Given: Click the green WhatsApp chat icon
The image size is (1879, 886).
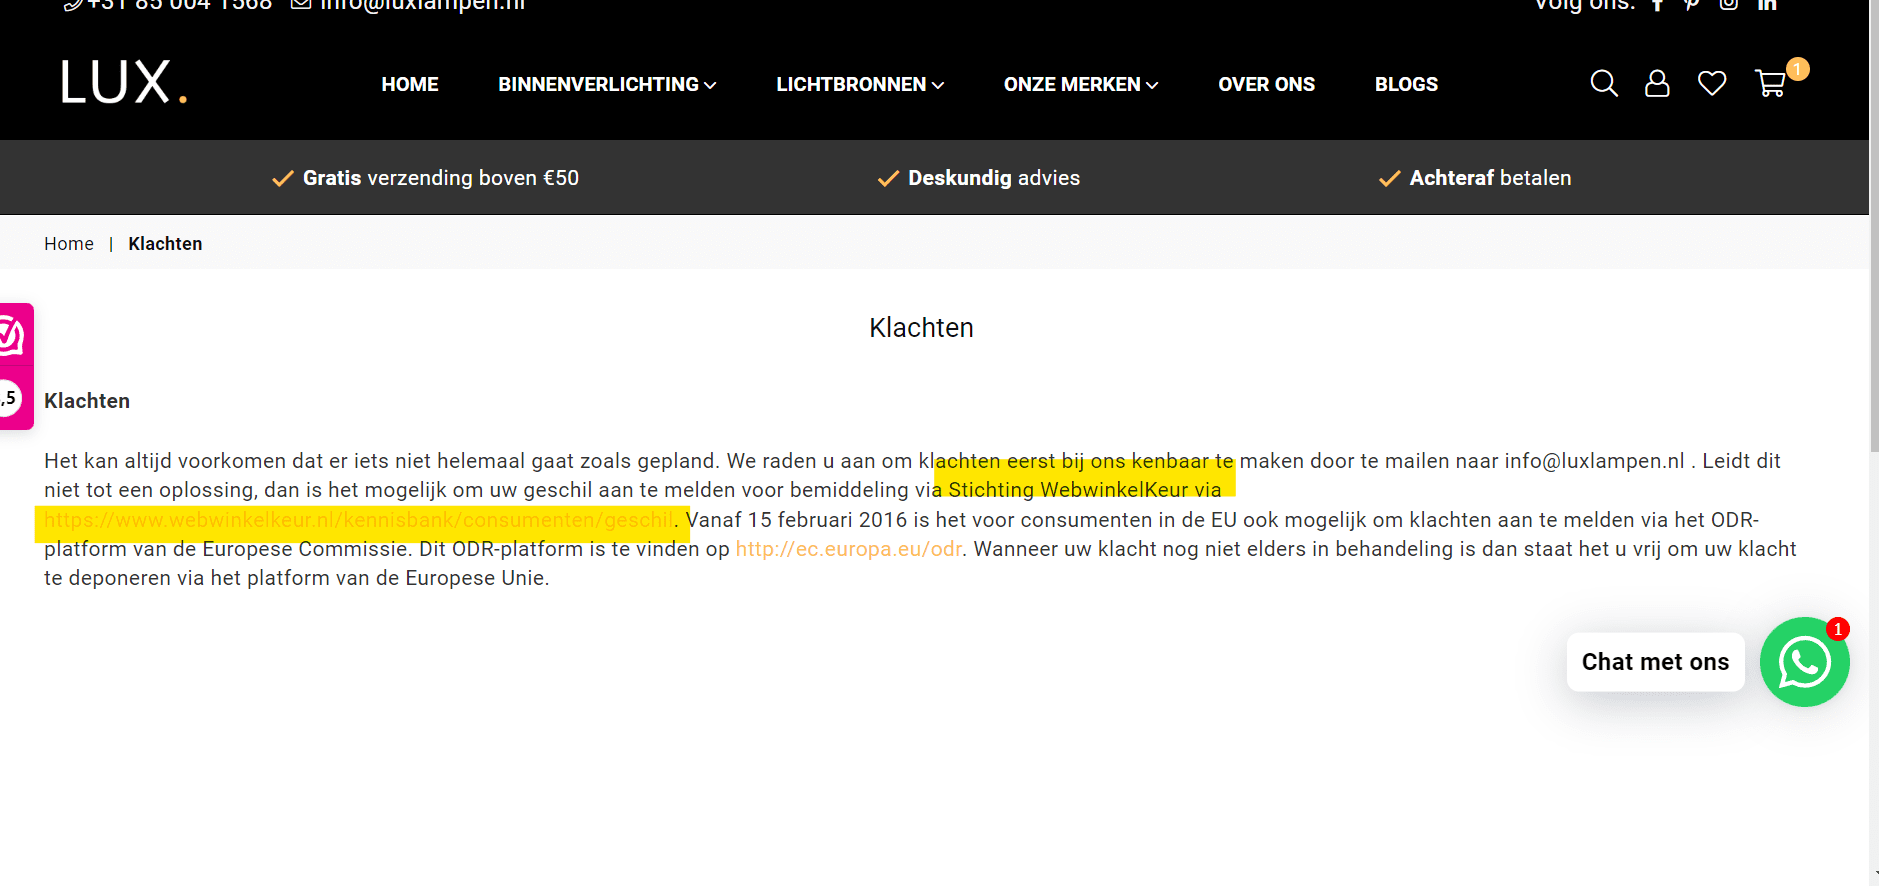Looking at the screenshot, I should click(x=1804, y=662).
